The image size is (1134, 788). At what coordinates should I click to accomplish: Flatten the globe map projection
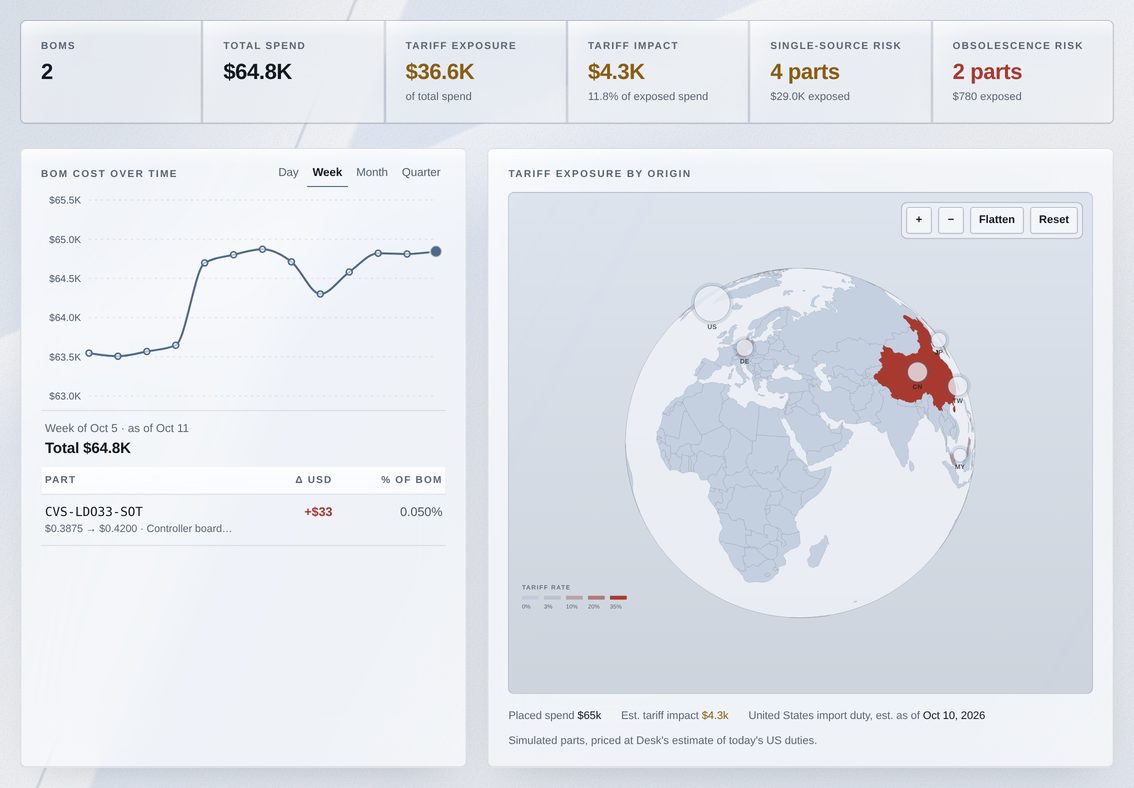(997, 220)
